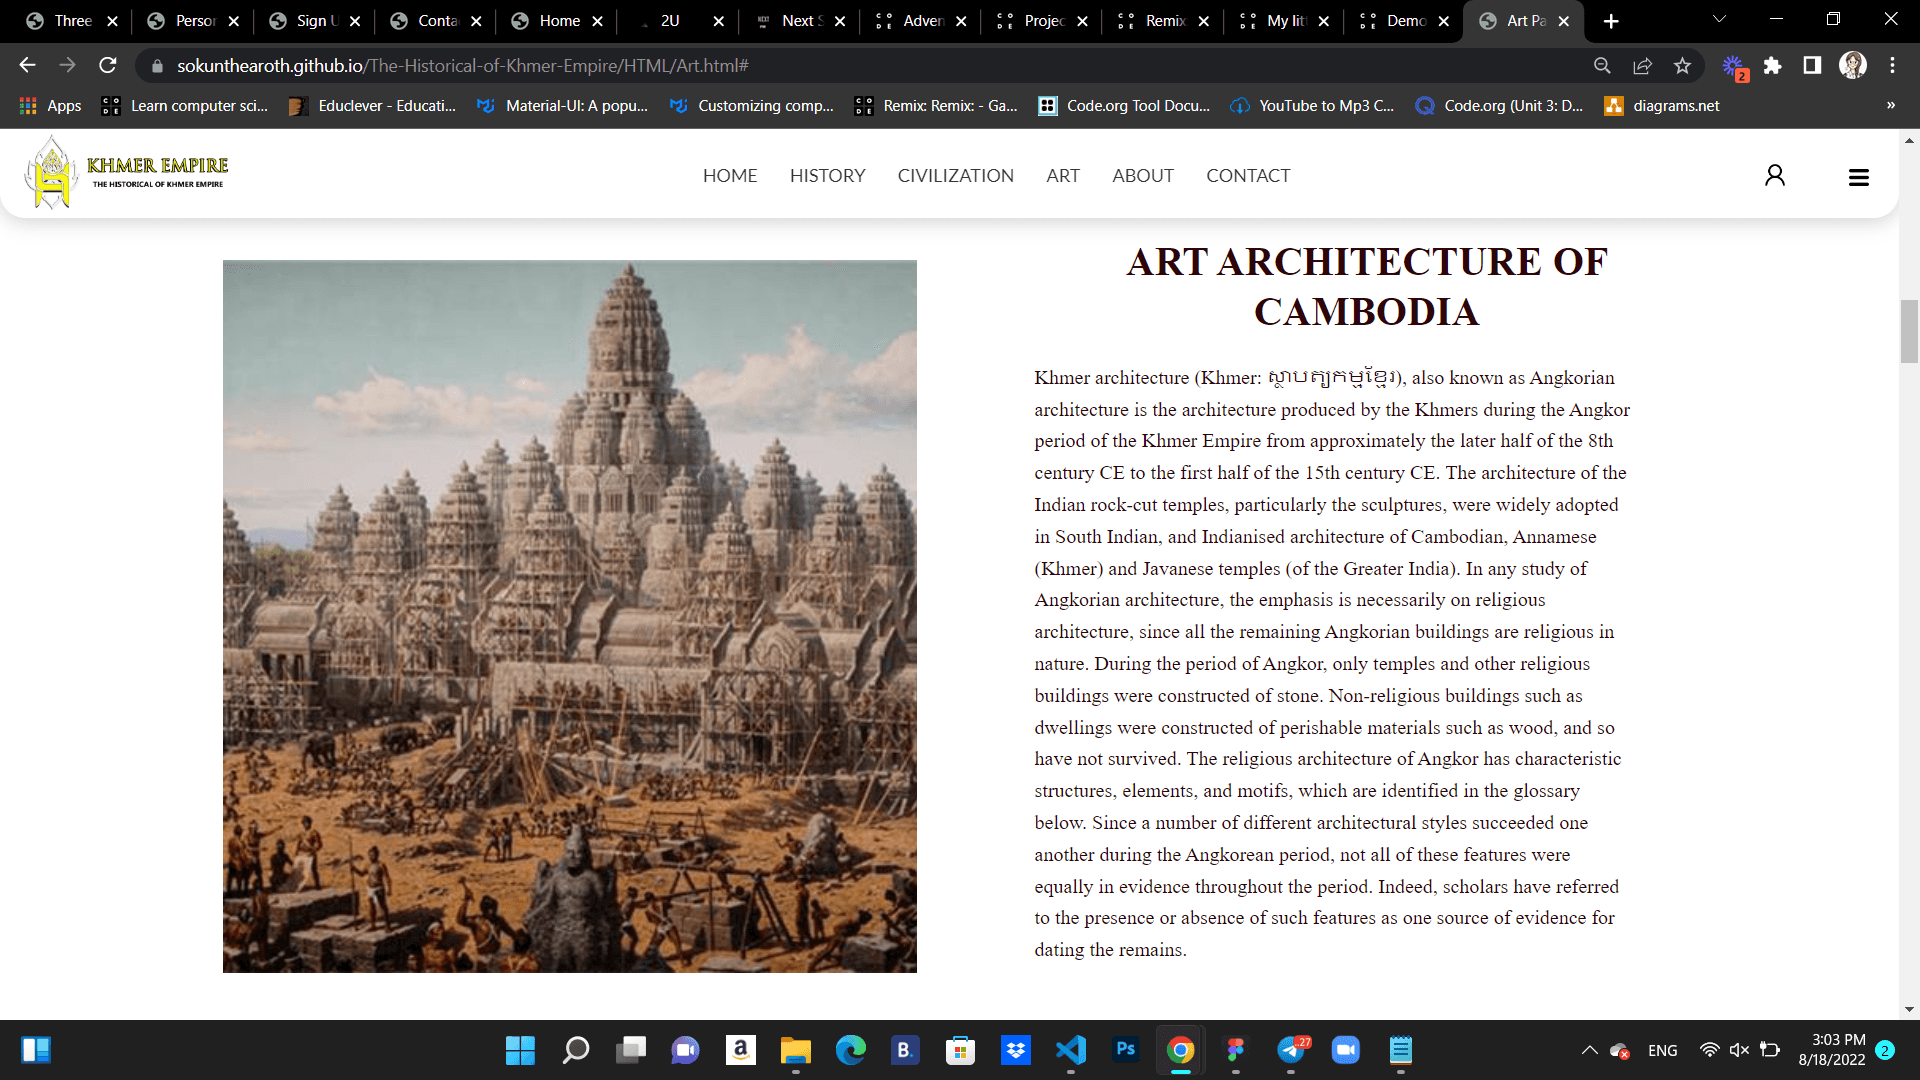The height and width of the screenshot is (1080, 1920).
Task: Navigate to ABOUT in the site menu
Action: 1143,176
